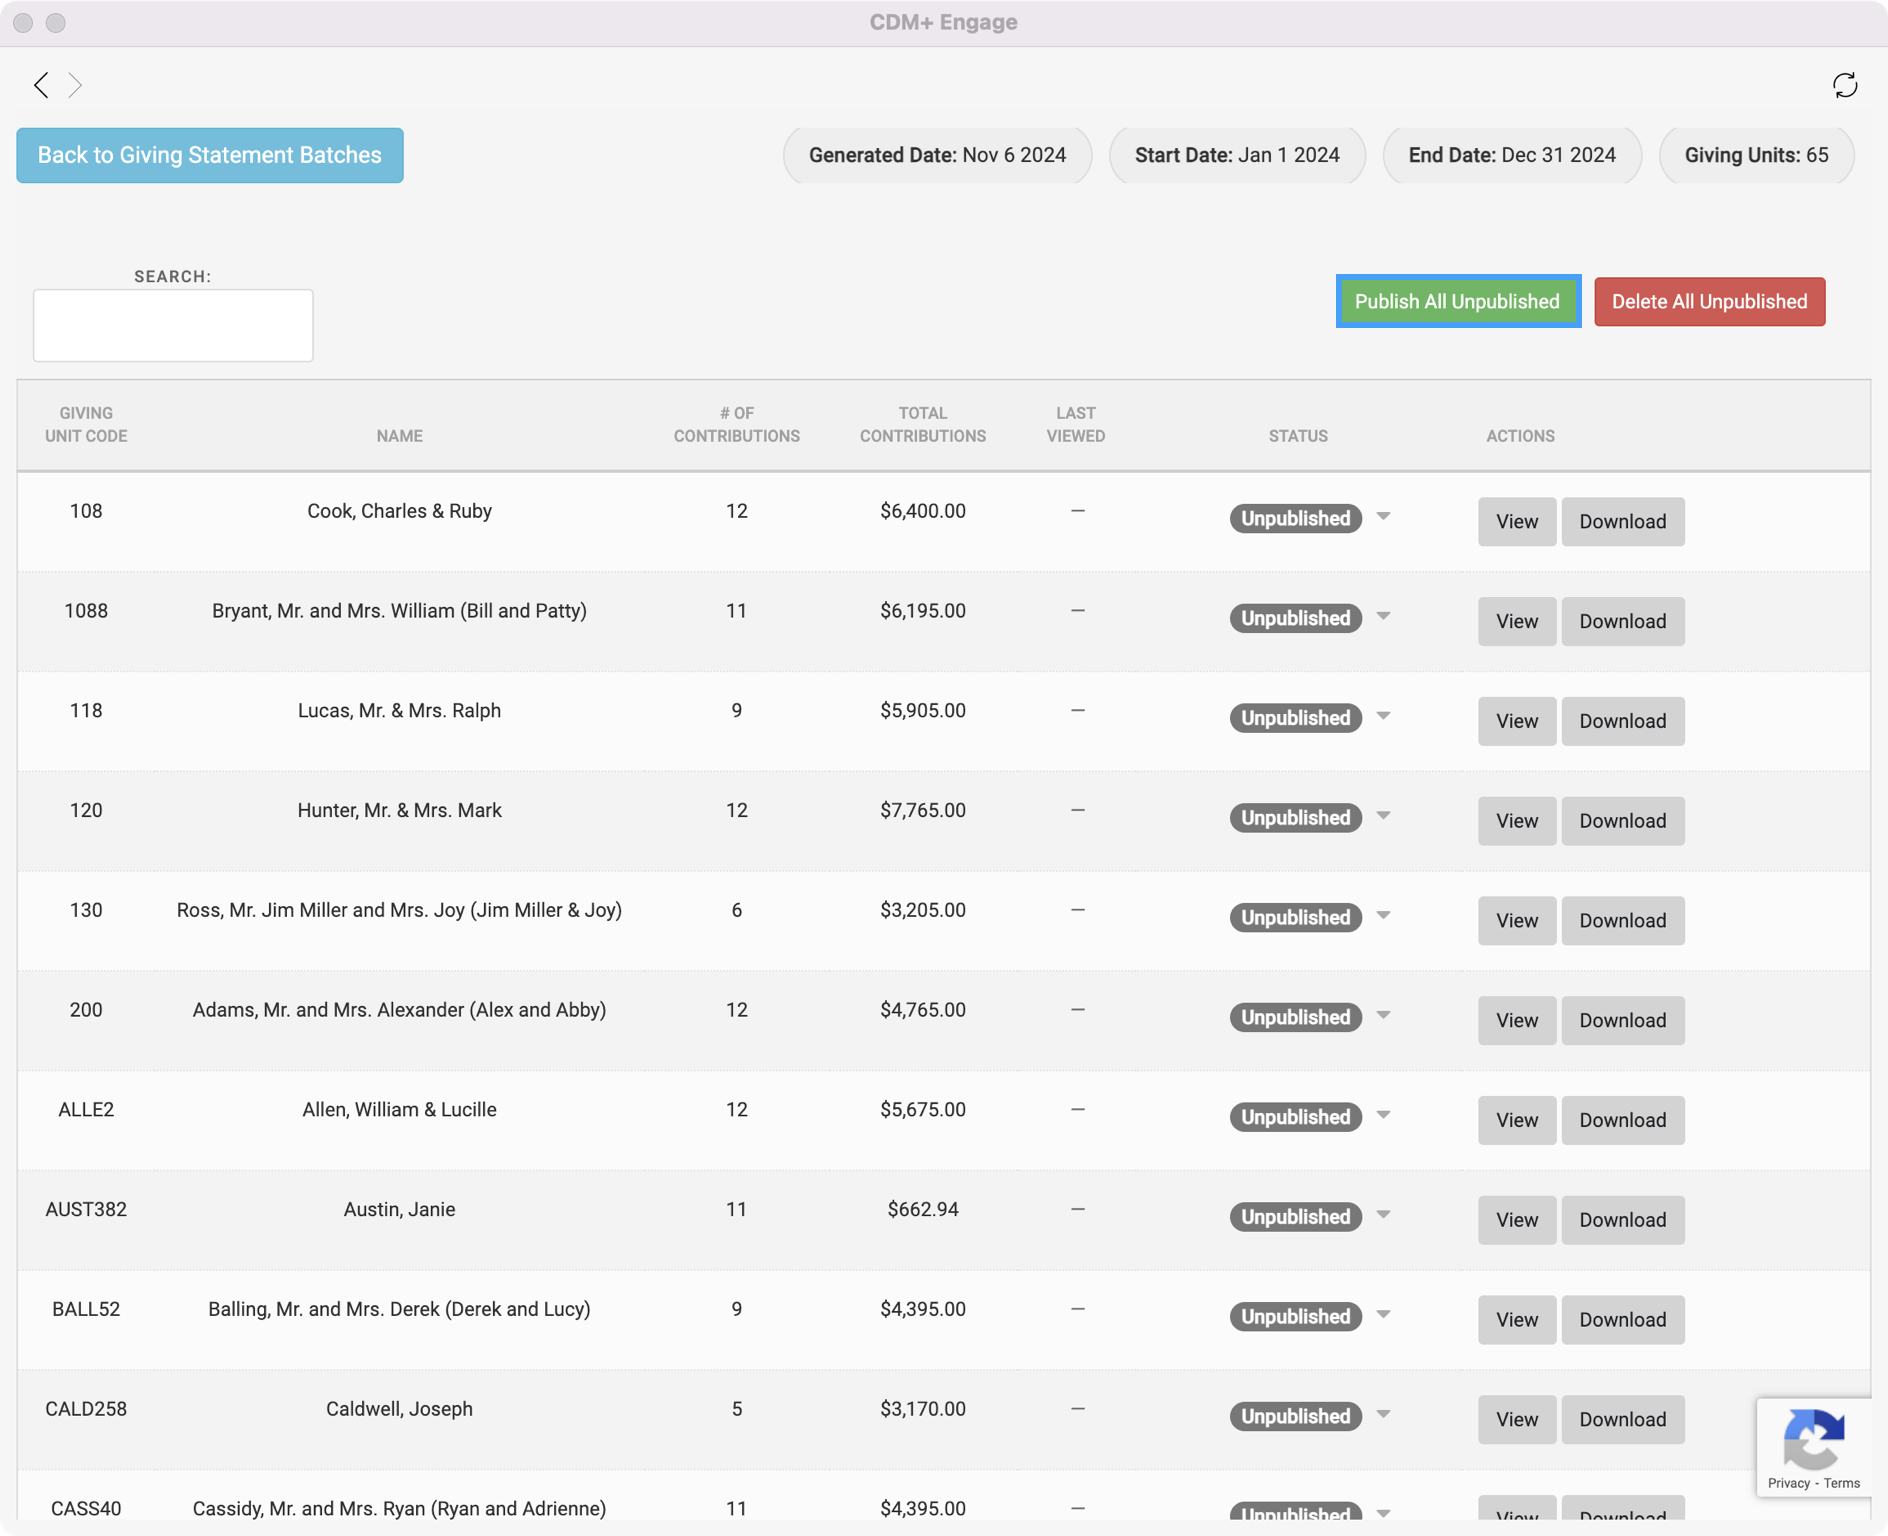Click the forward navigation arrow
The width and height of the screenshot is (1888, 1536).
point(75,85)
